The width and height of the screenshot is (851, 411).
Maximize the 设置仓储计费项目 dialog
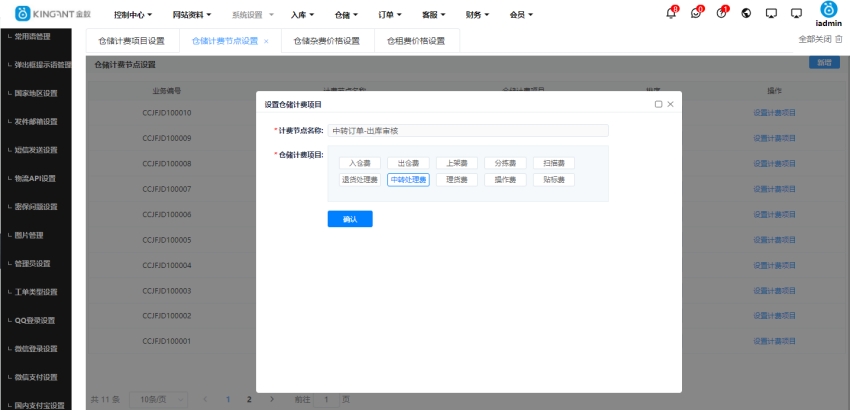(658, 104)
